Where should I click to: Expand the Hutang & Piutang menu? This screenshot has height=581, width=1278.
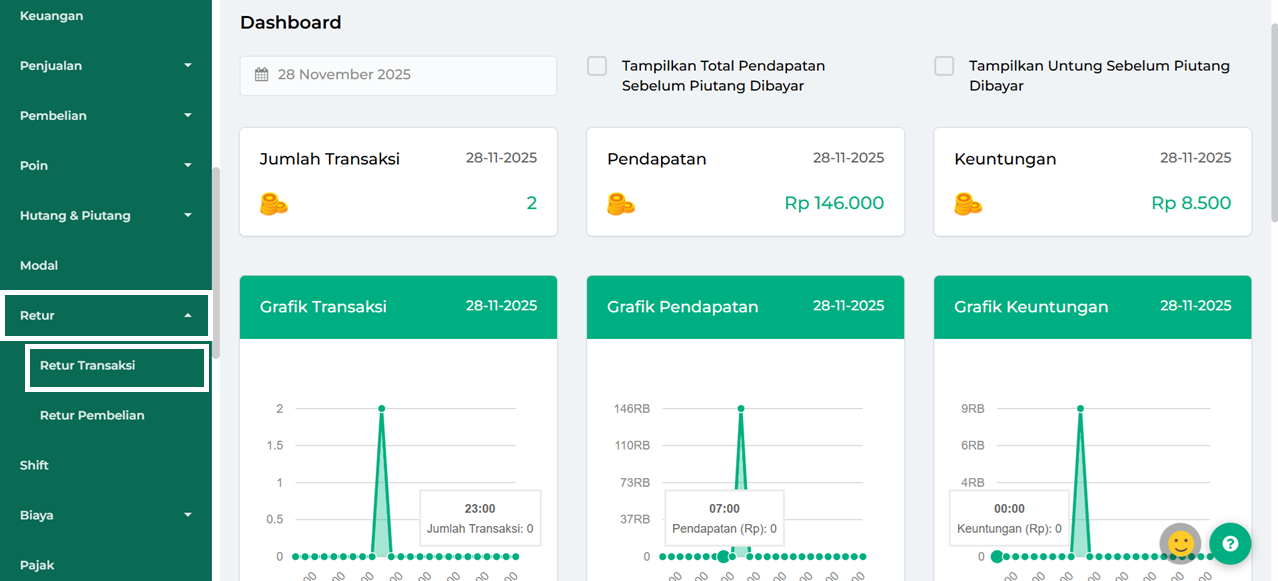point(105,216)
